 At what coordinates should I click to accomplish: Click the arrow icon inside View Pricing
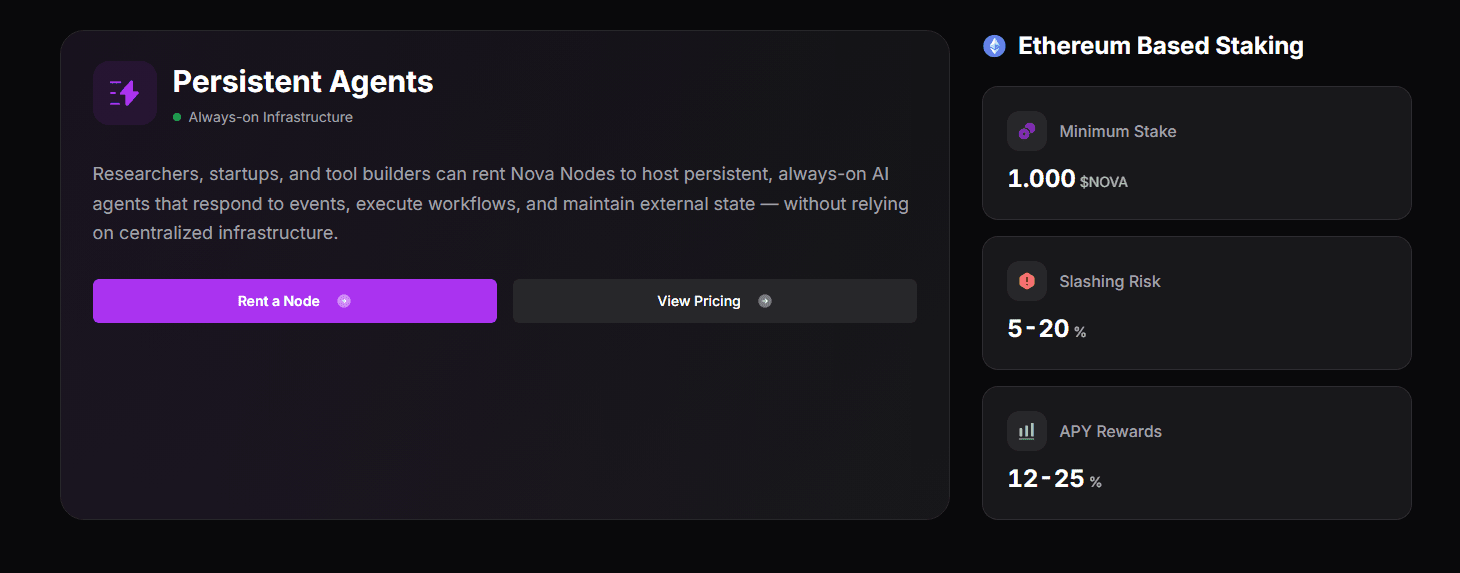(765, 301)
